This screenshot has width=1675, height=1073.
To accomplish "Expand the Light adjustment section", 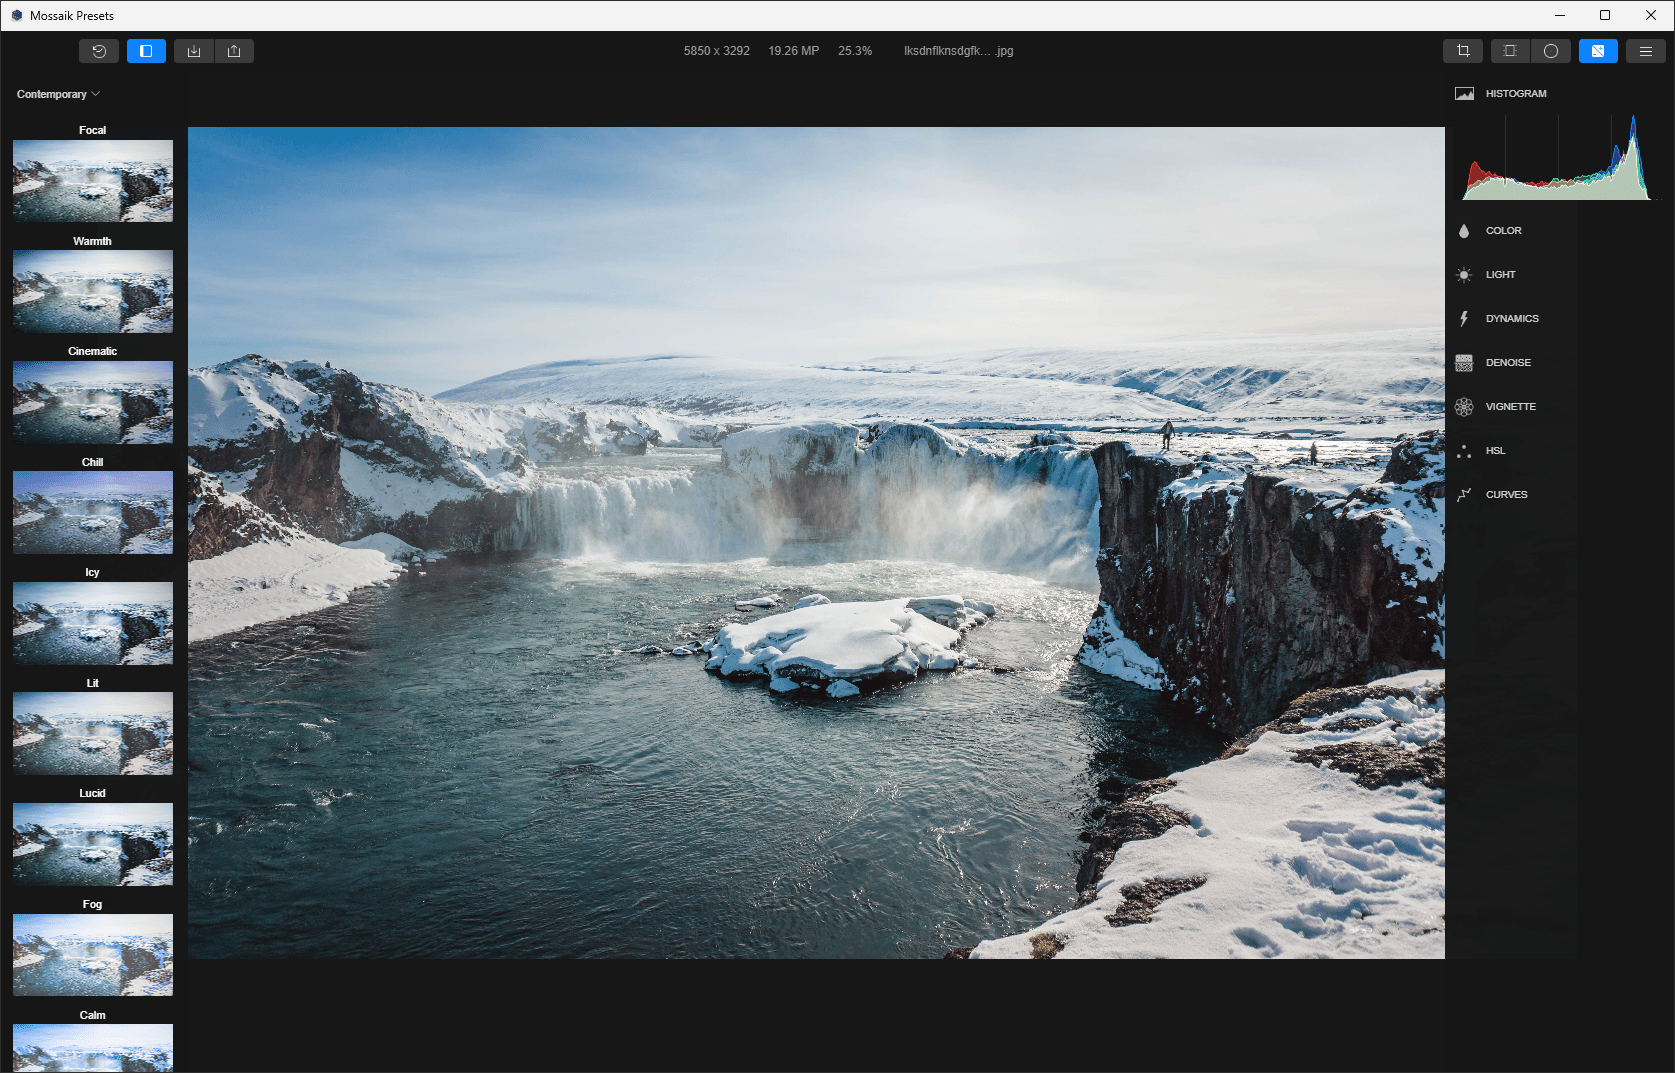I will [x=1500, y=275].
